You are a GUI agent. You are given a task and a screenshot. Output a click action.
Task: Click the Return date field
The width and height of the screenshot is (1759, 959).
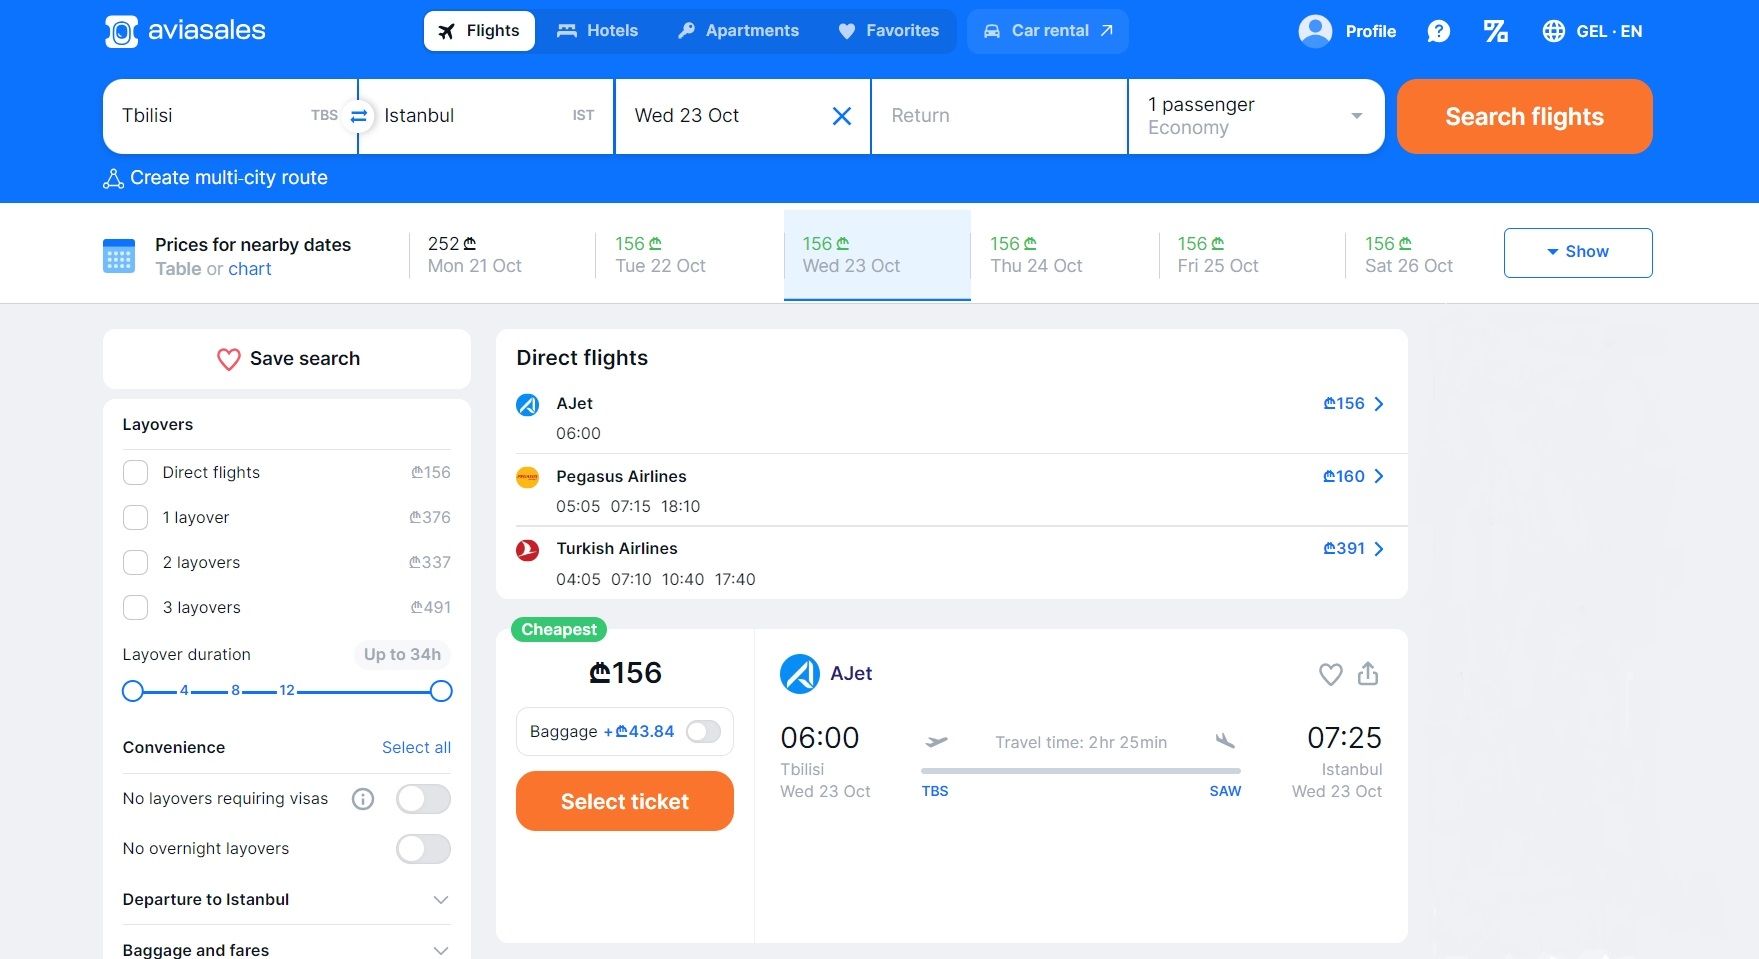click(999, 116)
